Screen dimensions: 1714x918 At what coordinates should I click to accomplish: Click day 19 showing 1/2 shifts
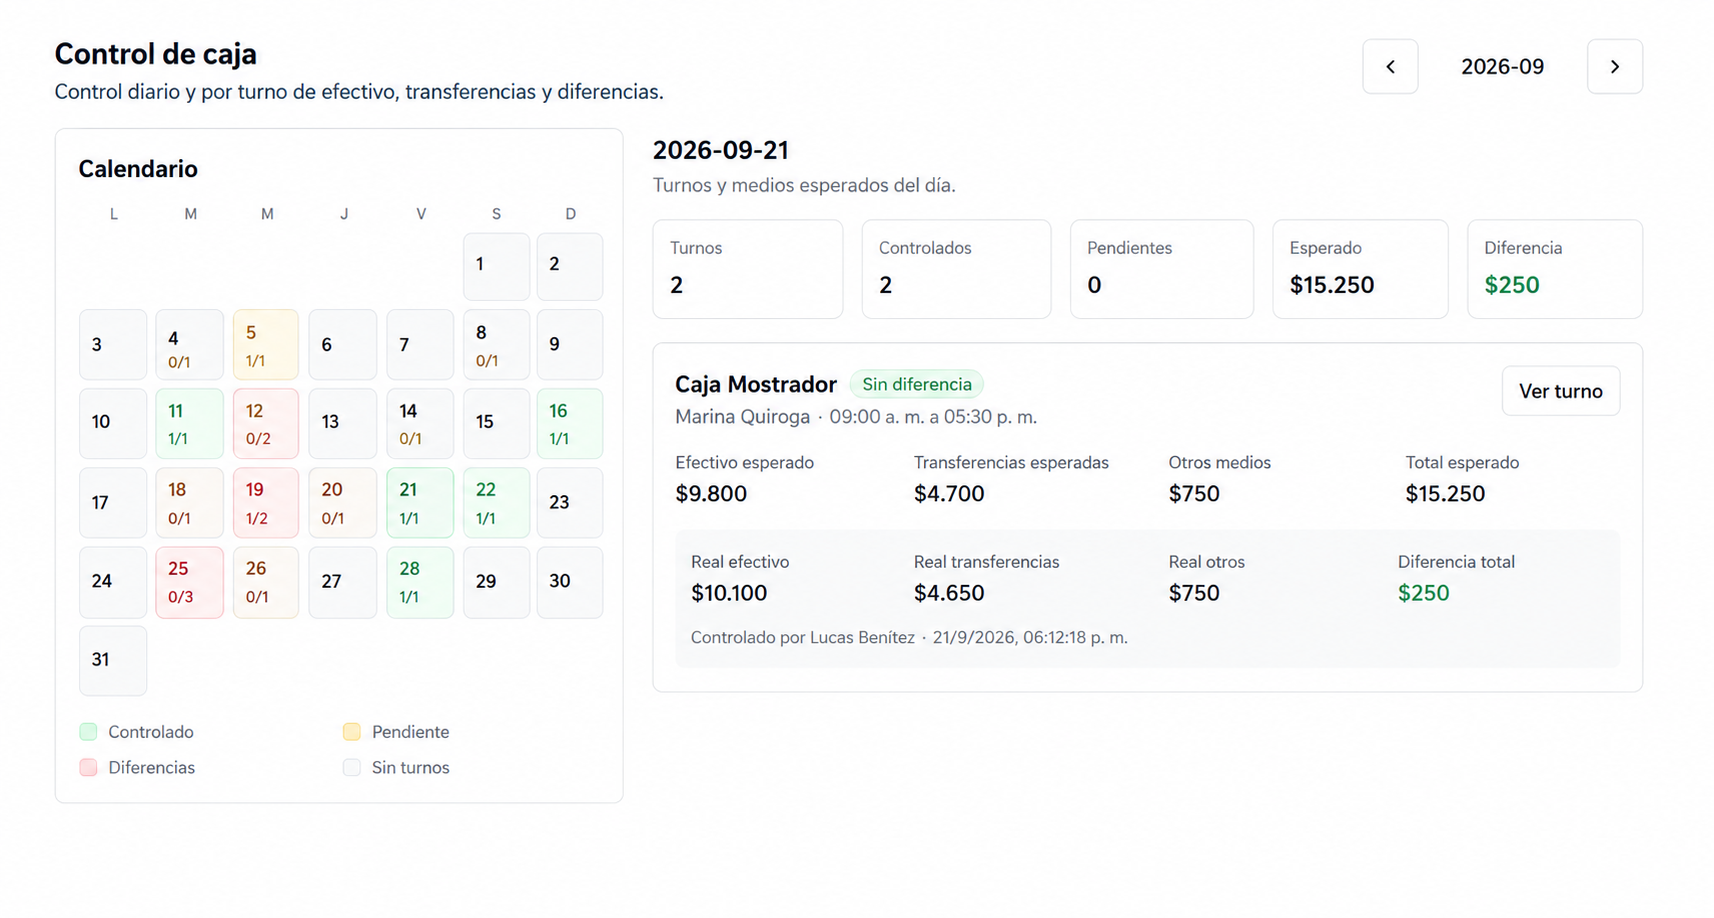265,503
